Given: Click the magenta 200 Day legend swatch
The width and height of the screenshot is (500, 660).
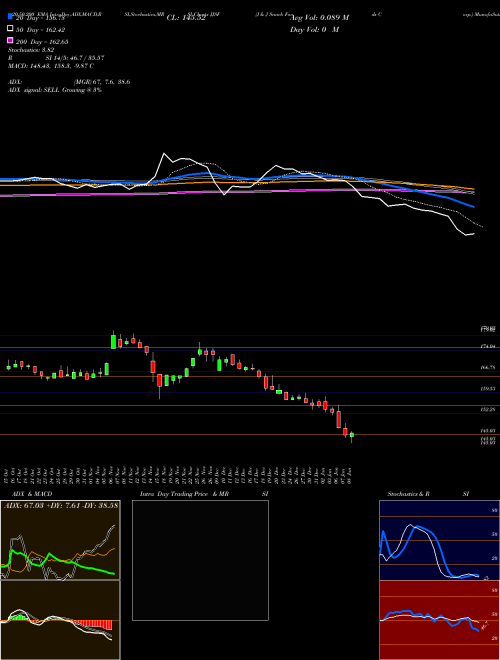Looking at the screenshot, I should coord(10,41).
